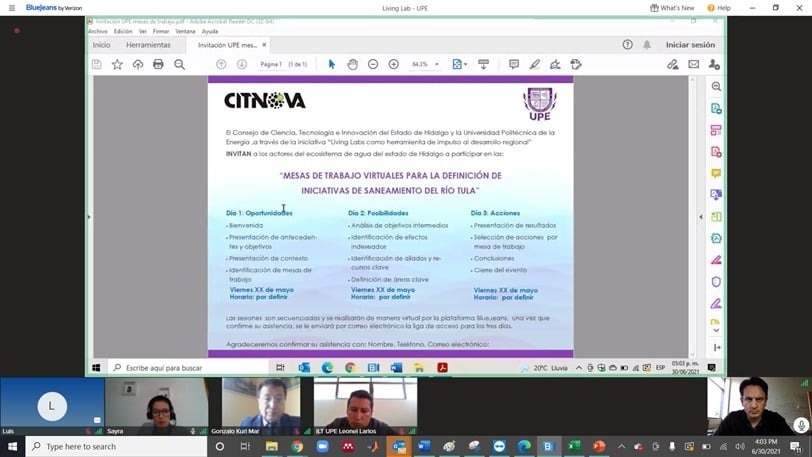The width and height of the screenshot is (812, 457).
Task: Click the highlighter pen tool
Action: 534,64
